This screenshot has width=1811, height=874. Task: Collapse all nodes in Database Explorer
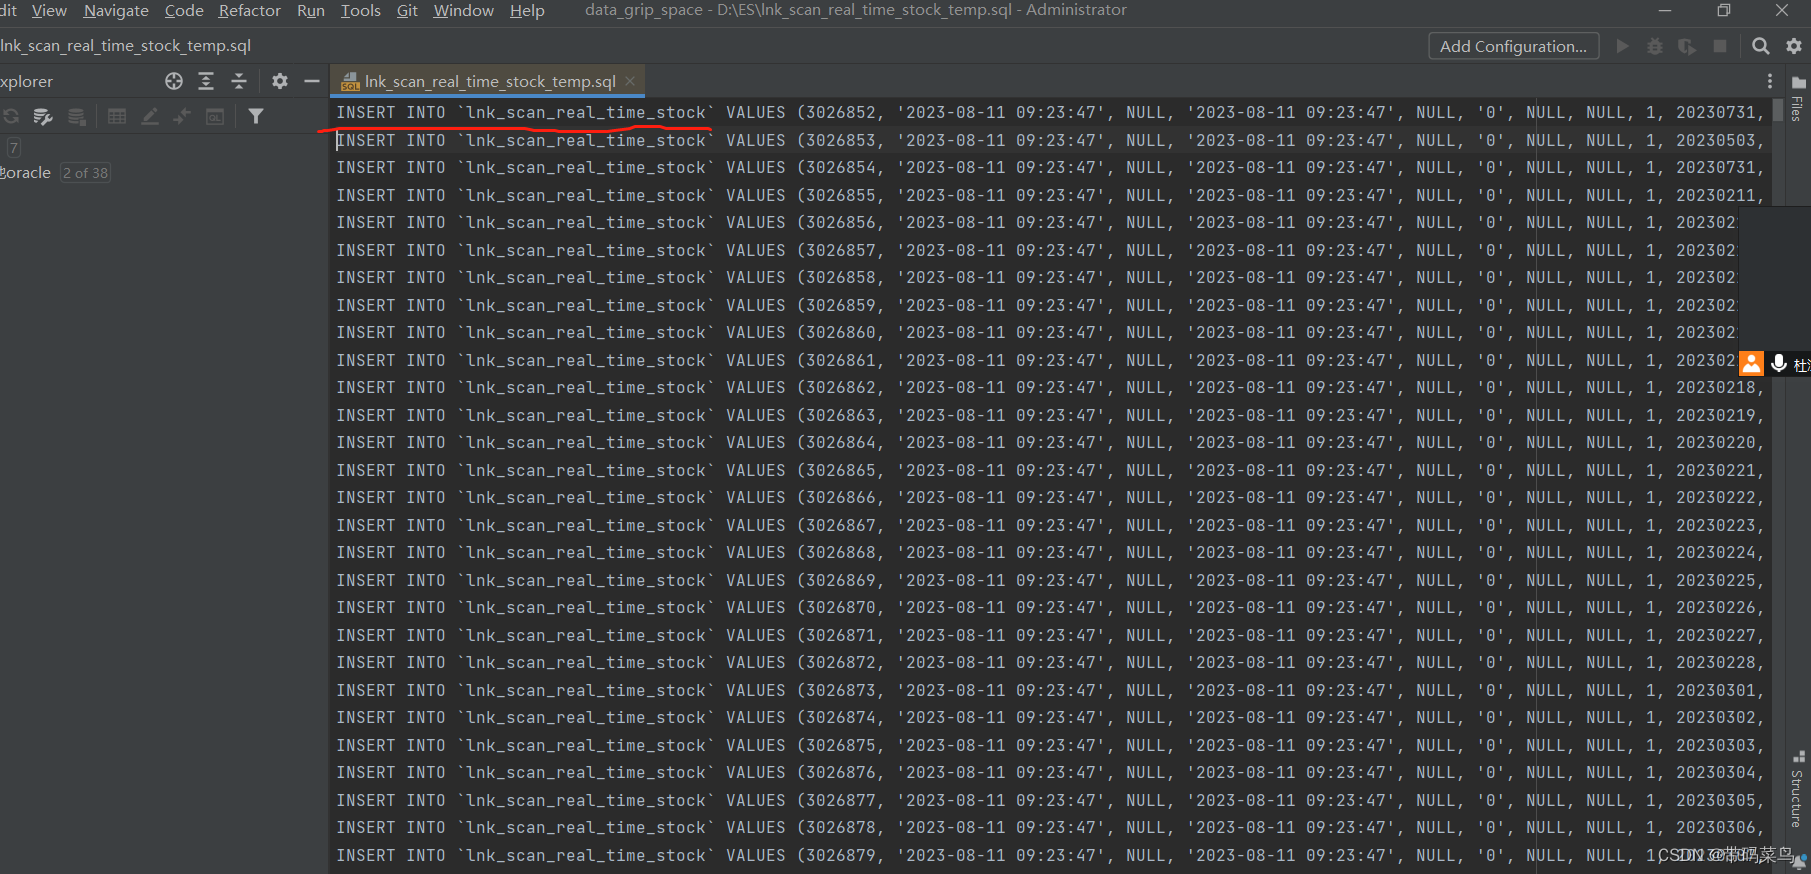239,81
